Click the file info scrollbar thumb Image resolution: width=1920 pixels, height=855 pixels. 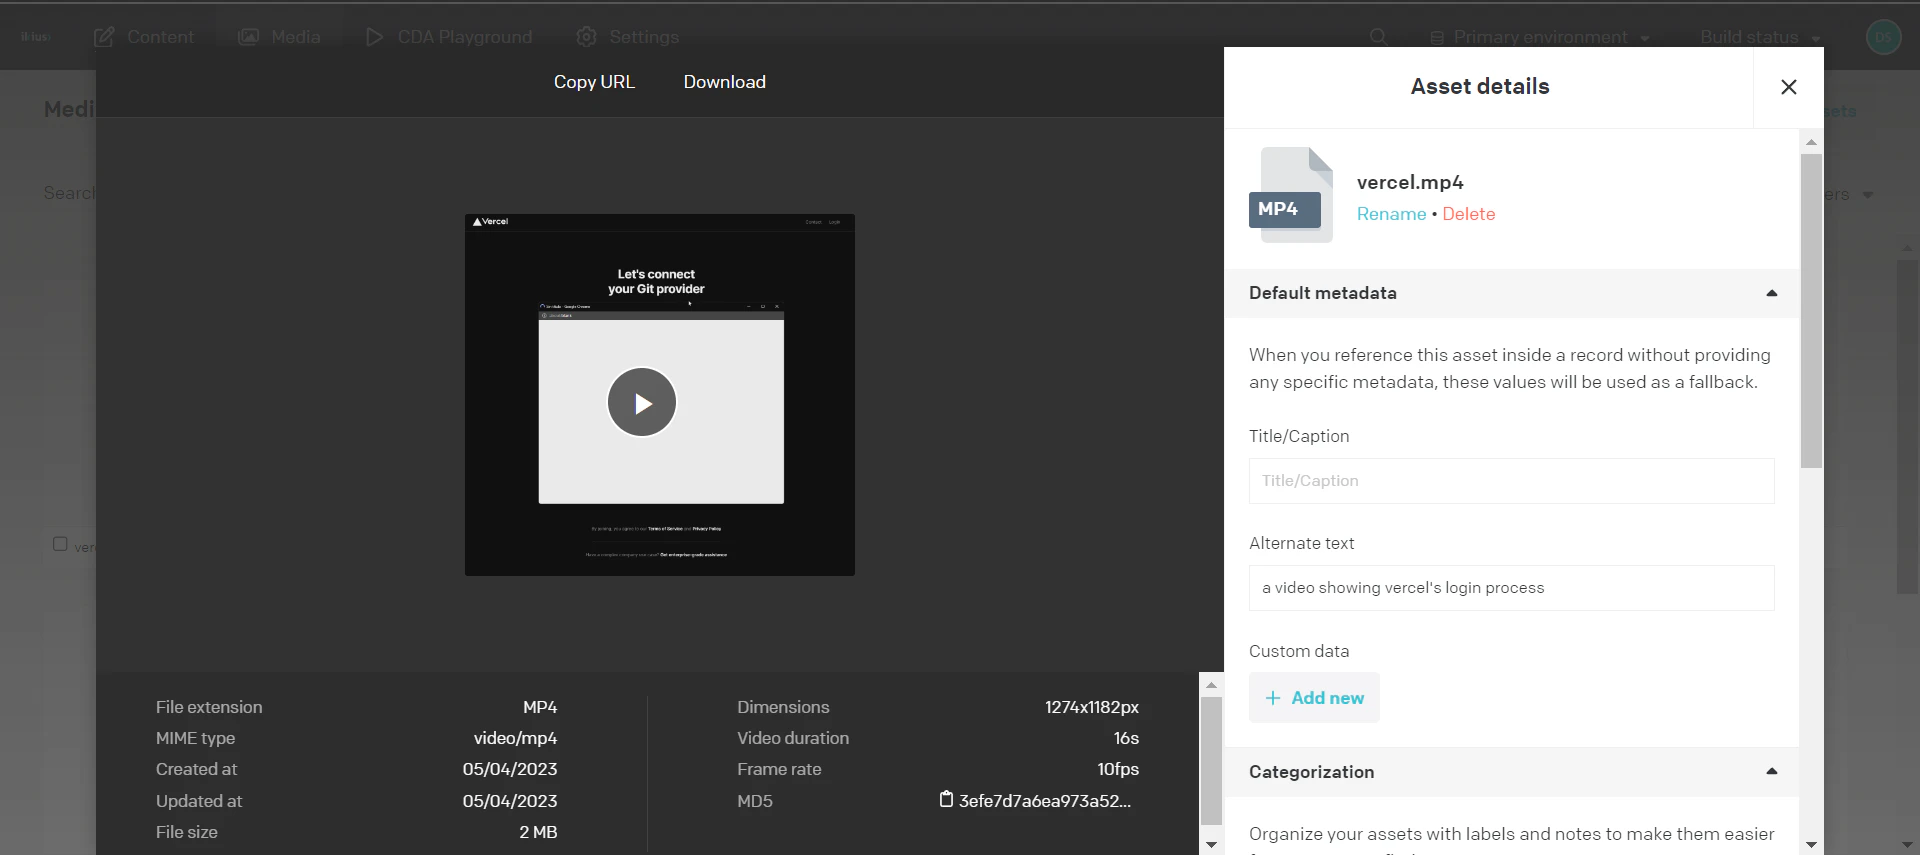[1211, 760]
